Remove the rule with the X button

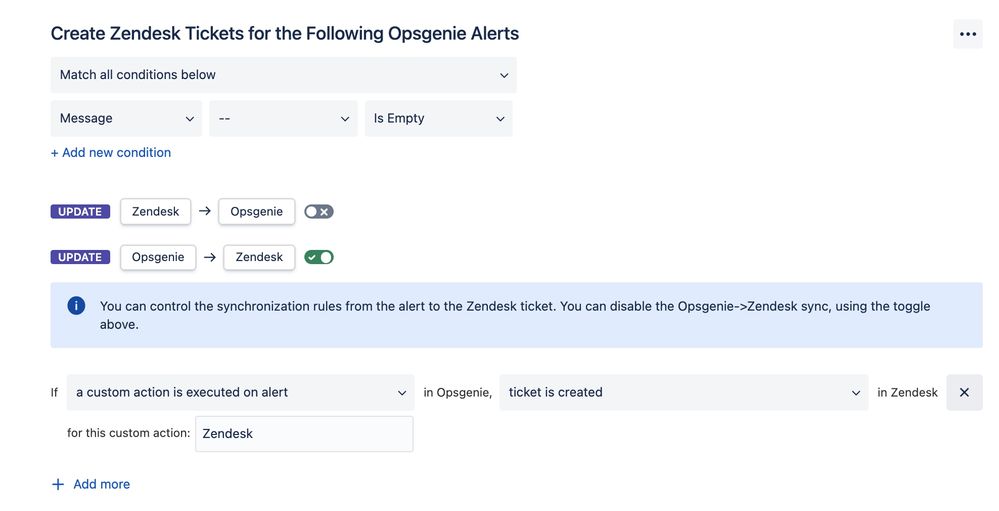tap(964, 392)
